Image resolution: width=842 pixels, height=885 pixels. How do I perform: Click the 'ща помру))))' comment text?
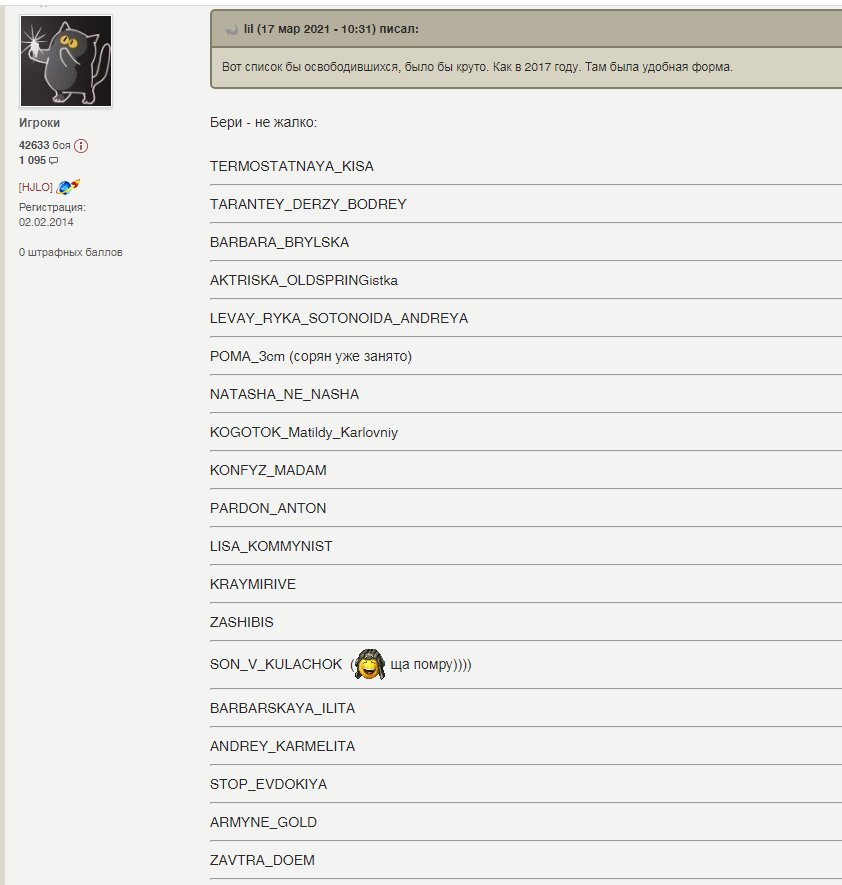coord(431,664)
